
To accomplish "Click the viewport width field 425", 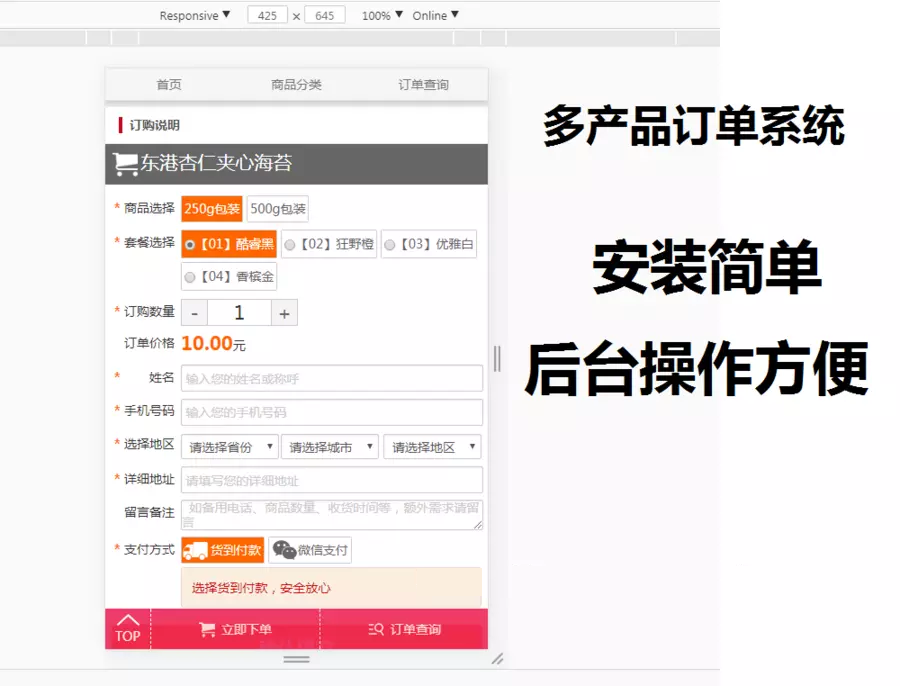I will click(x=267, y=15).
